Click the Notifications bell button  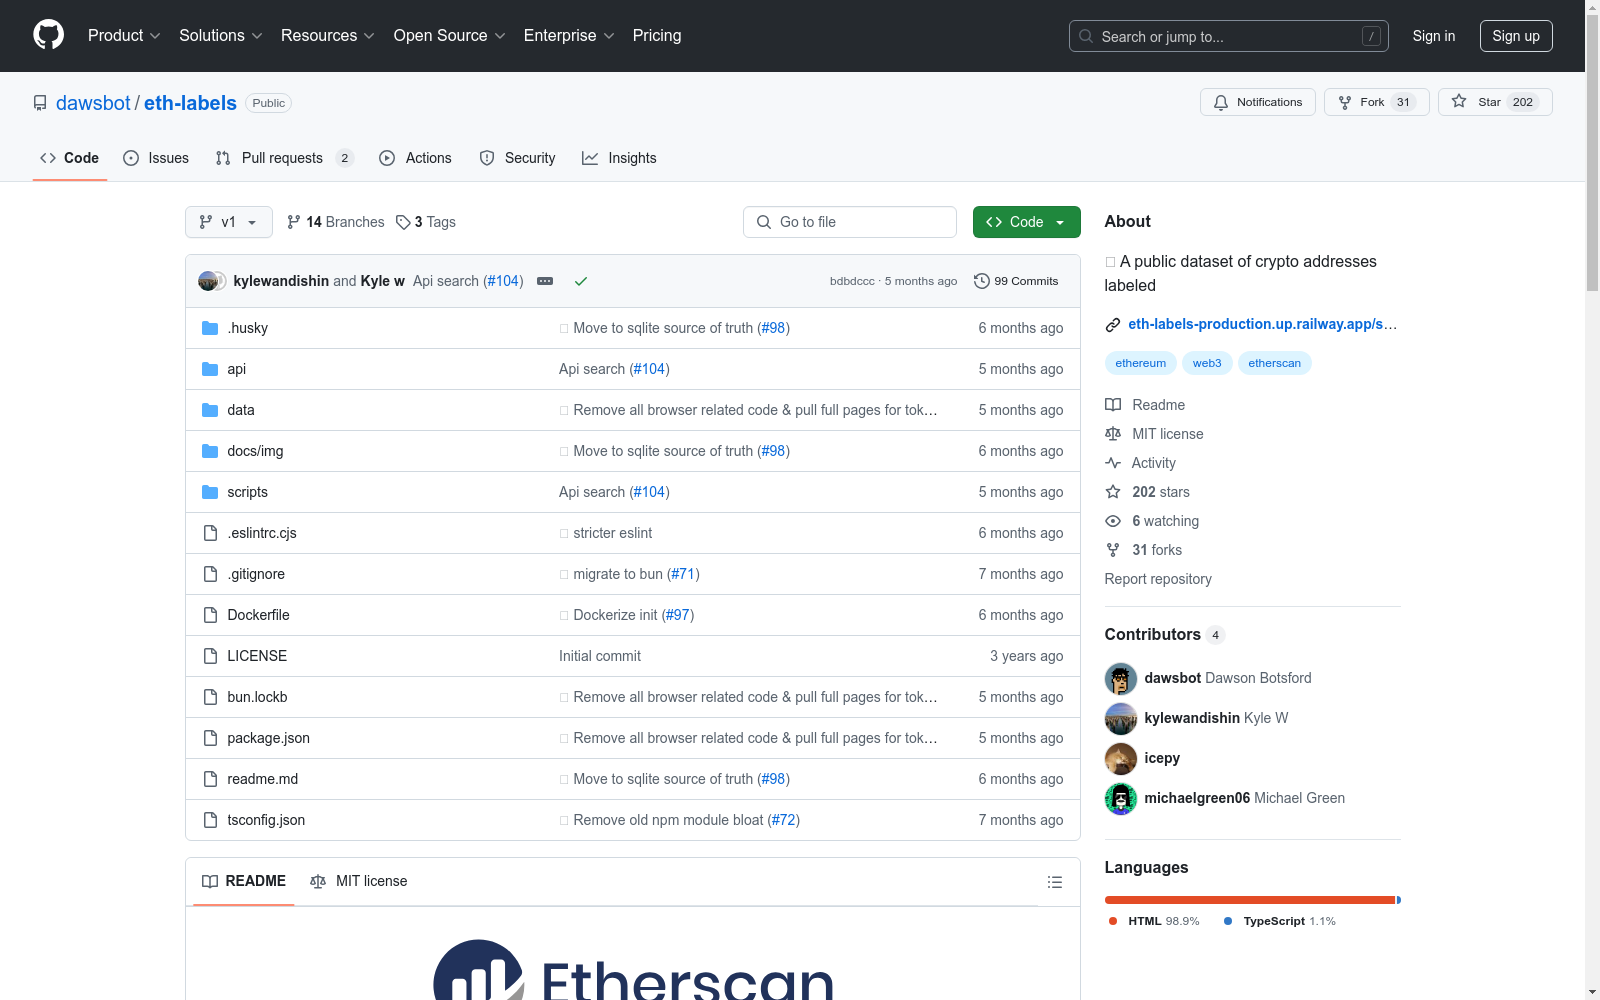coord(1258,102)
